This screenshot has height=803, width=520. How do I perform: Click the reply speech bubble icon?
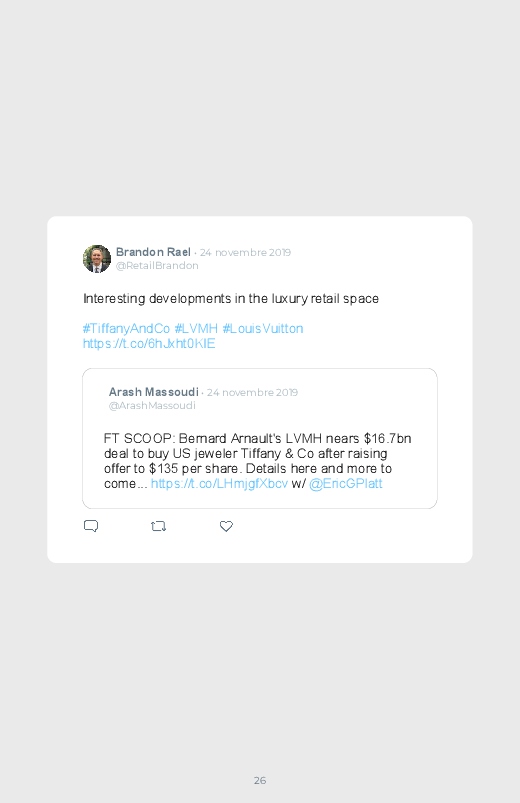tap(91, 526)
